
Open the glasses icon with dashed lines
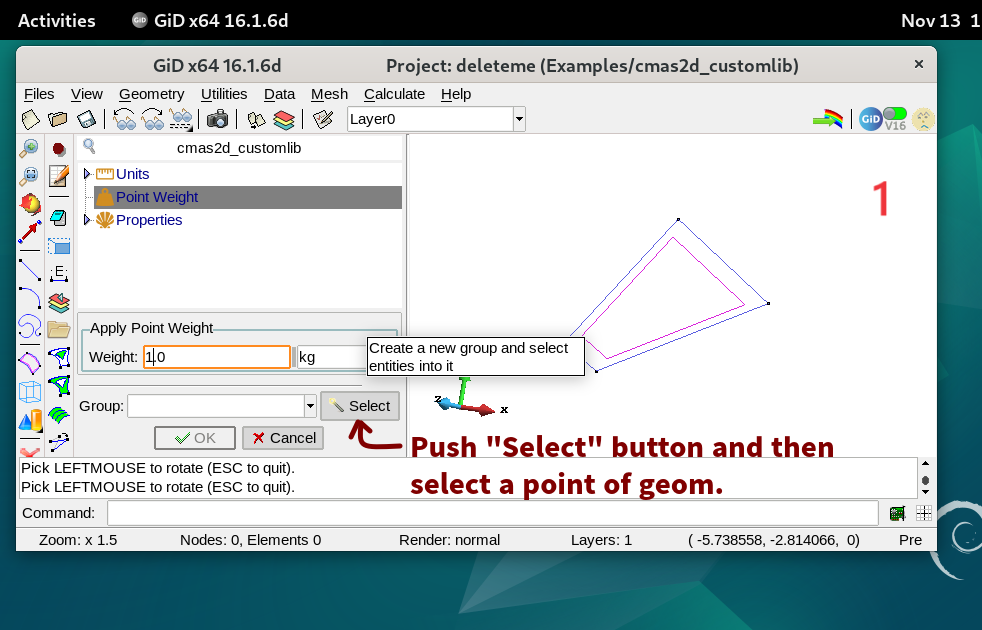(x=181, y=119)
